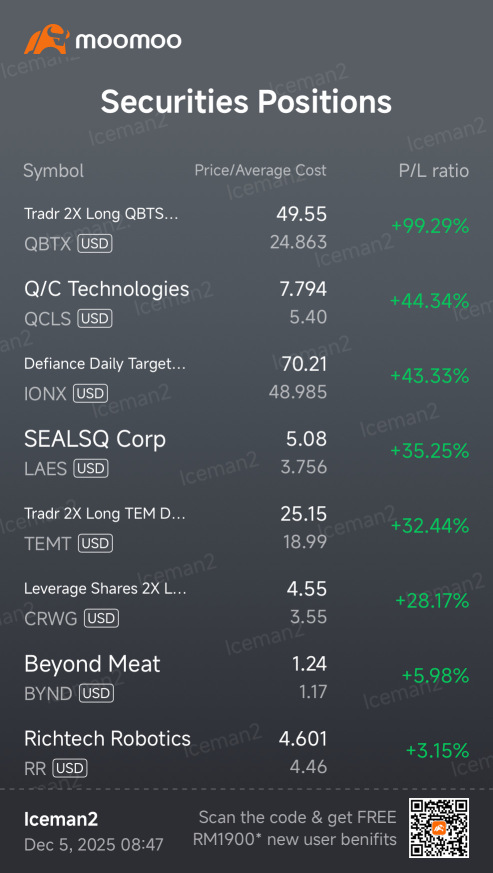Screen dimensions: 493x873
Task: Select the Price/Average Cost column header
Action: click(260, 170)
